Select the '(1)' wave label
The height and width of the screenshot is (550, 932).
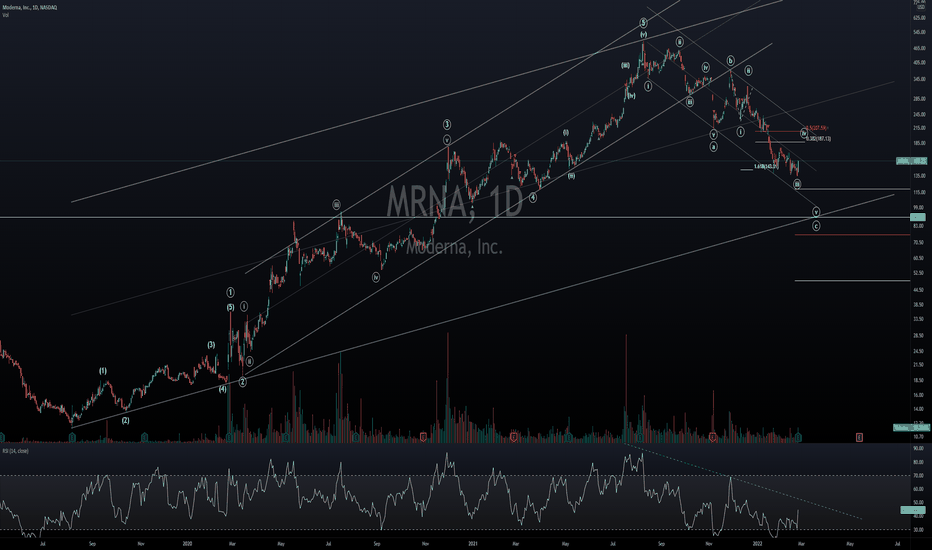click(103, 371)
